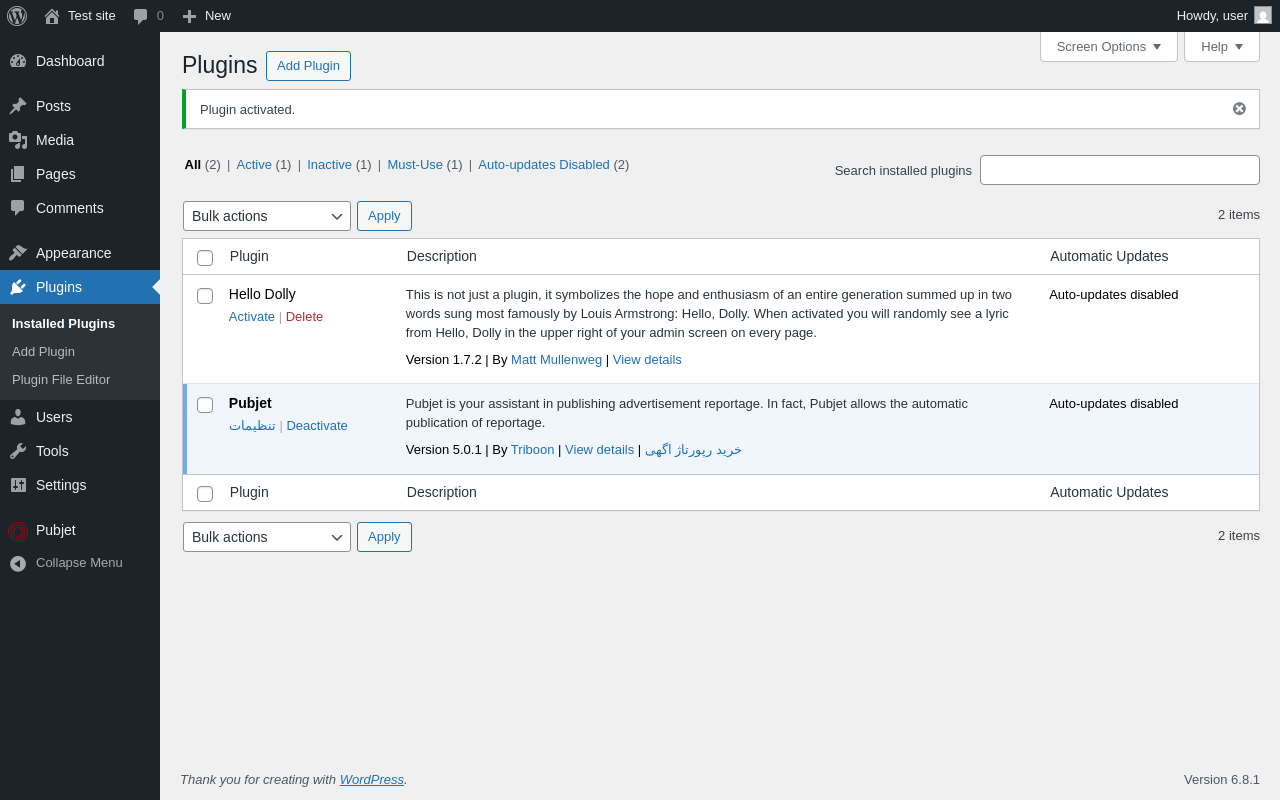
Task: Open the Pubjet sidebar menu icon
Action: point(18,531)
